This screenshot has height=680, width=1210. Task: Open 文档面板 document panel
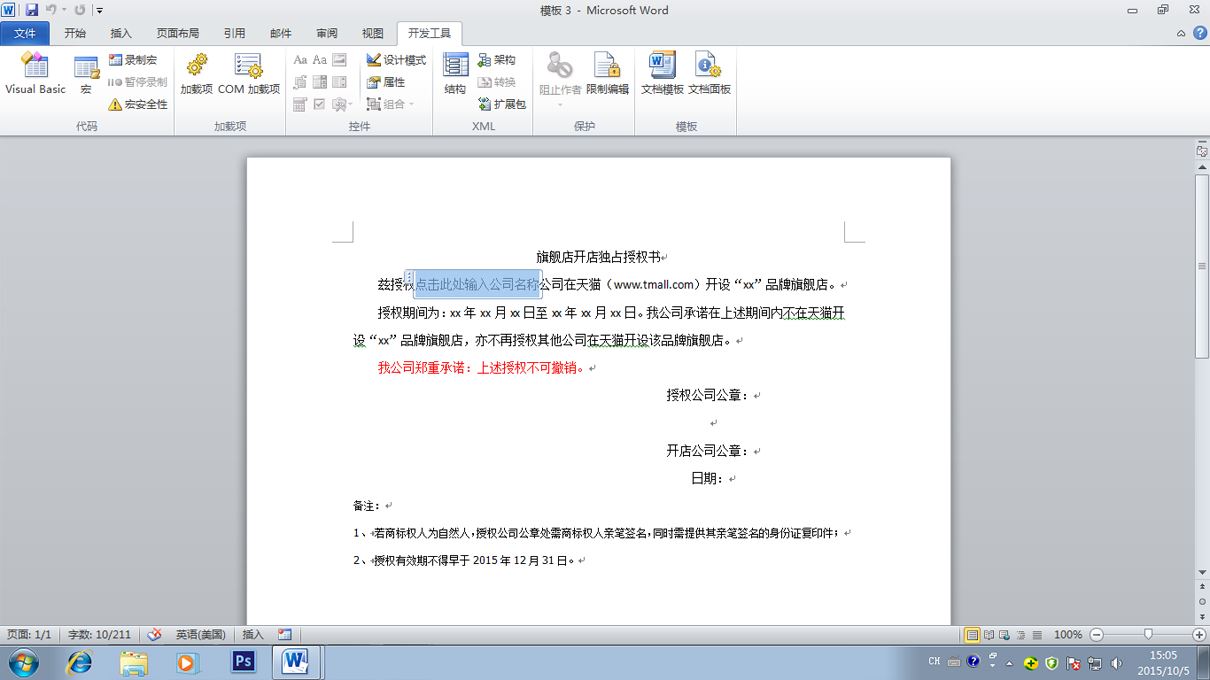click(x=709, y=75)
